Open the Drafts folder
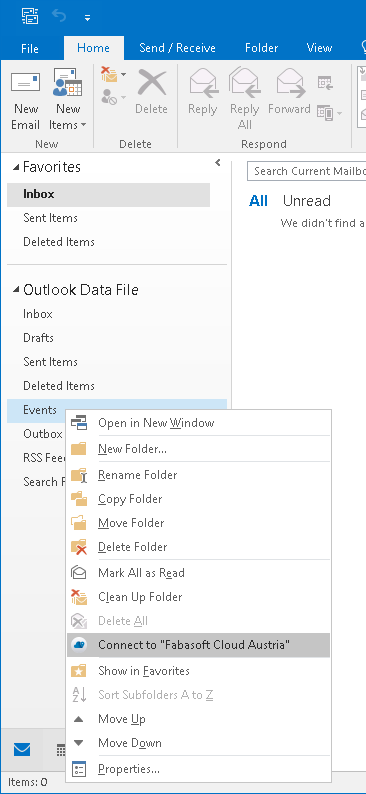 pos(38,338)
